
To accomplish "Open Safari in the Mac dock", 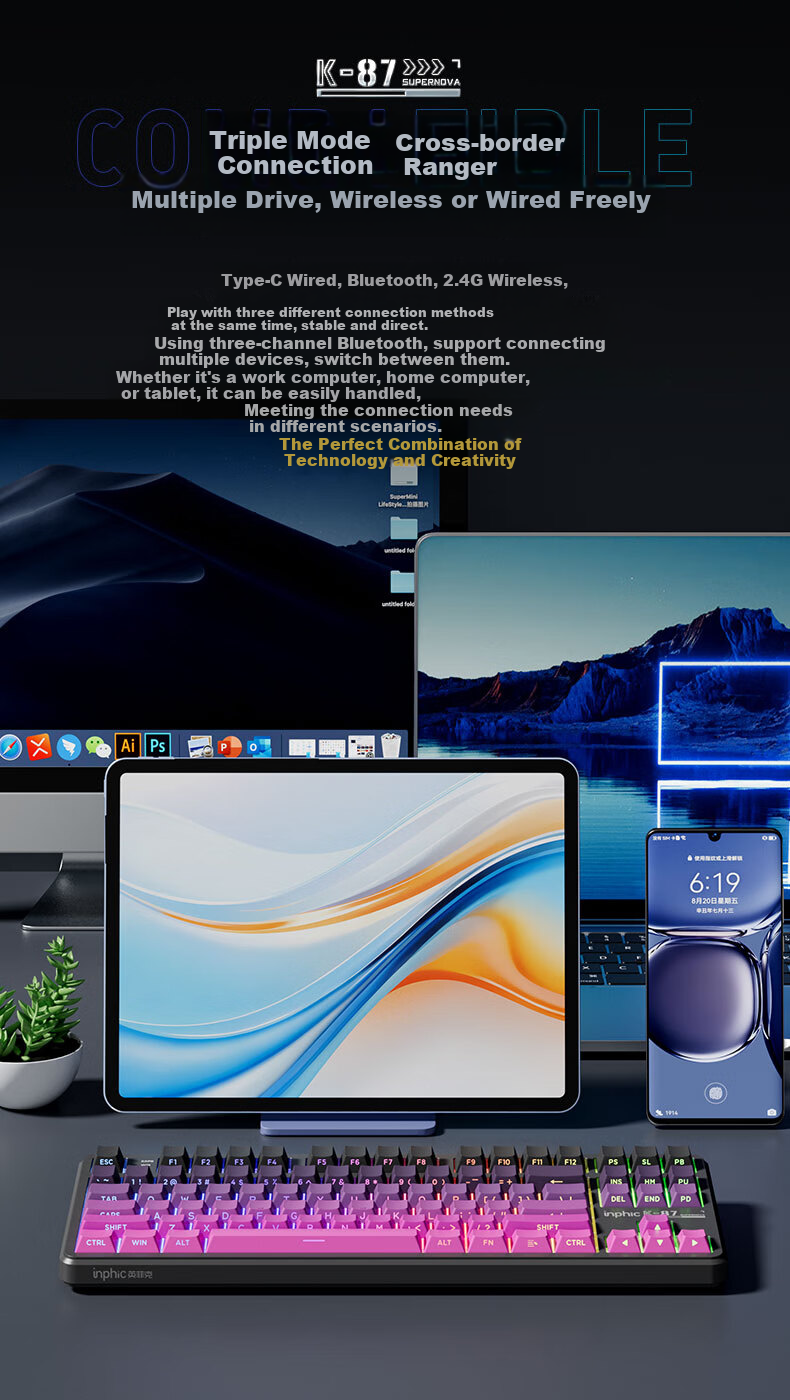I will click(x=9, y=747).
